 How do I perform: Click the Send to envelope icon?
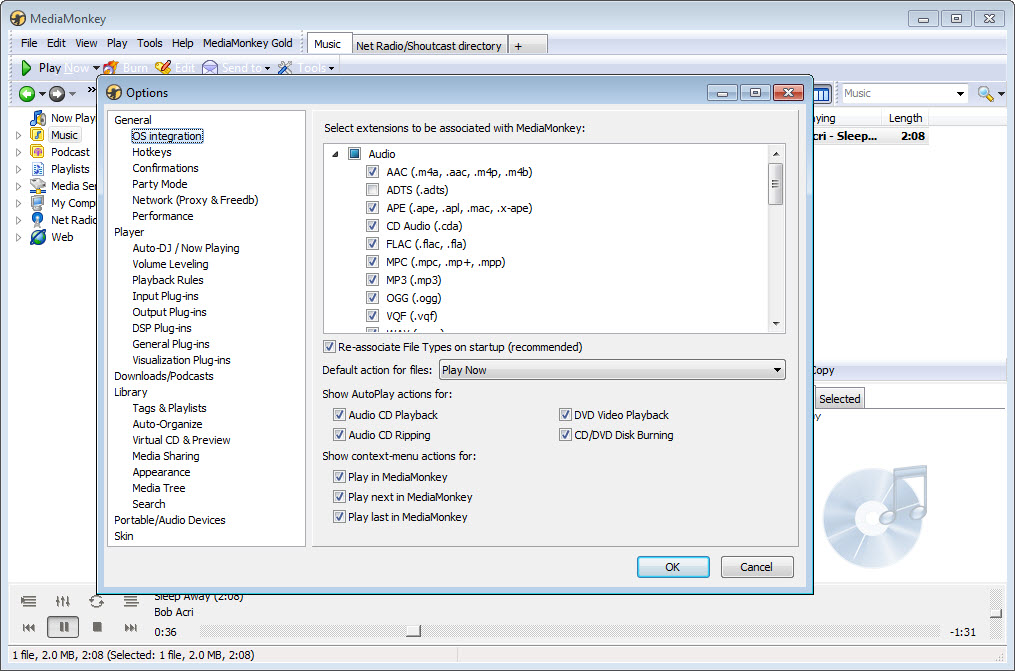pos(210,67)
